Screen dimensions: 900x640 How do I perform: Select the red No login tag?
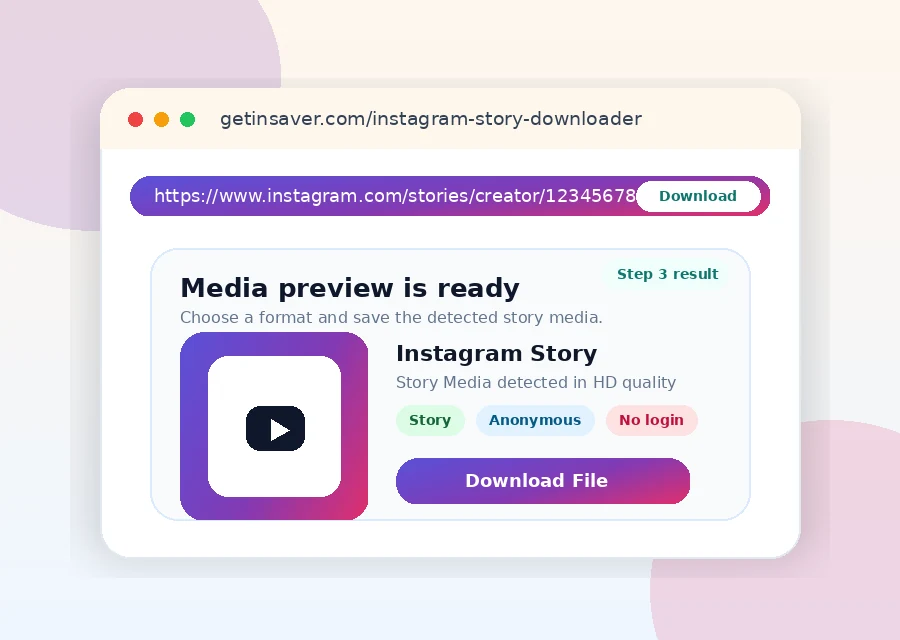tap(651, 420)
